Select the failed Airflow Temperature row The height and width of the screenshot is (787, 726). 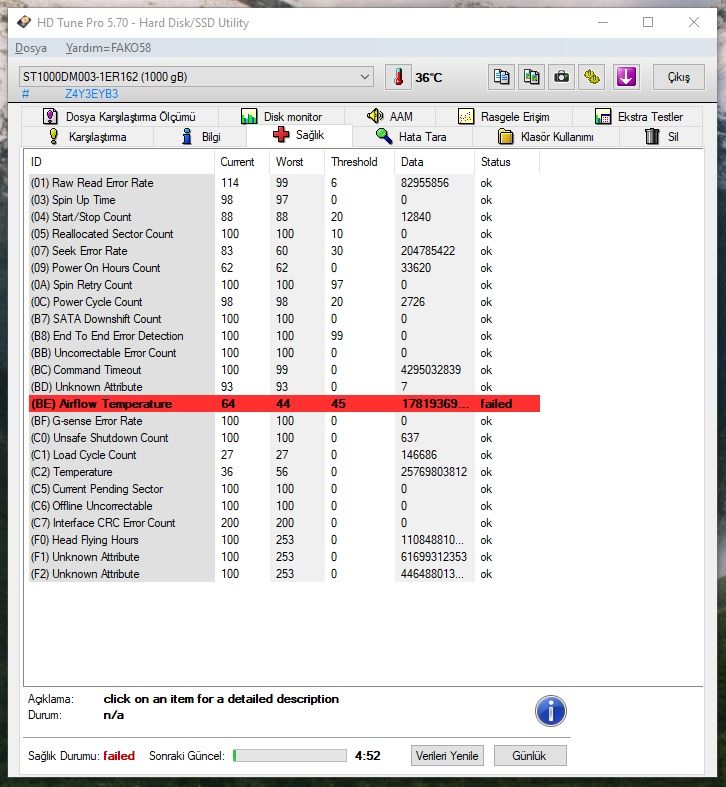pyautogui.click(x=284, y=404)
